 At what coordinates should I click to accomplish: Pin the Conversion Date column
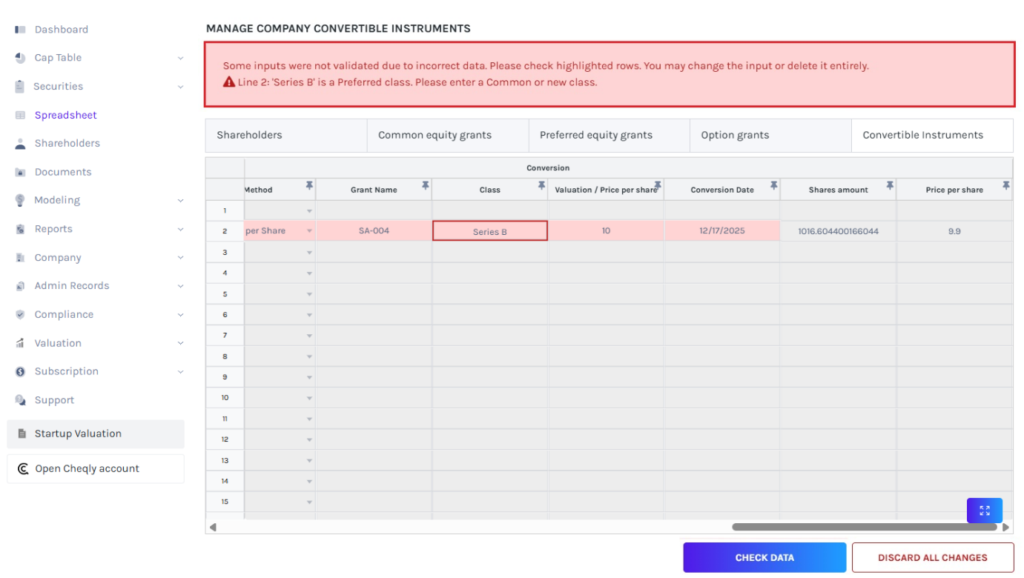[773, 185]
